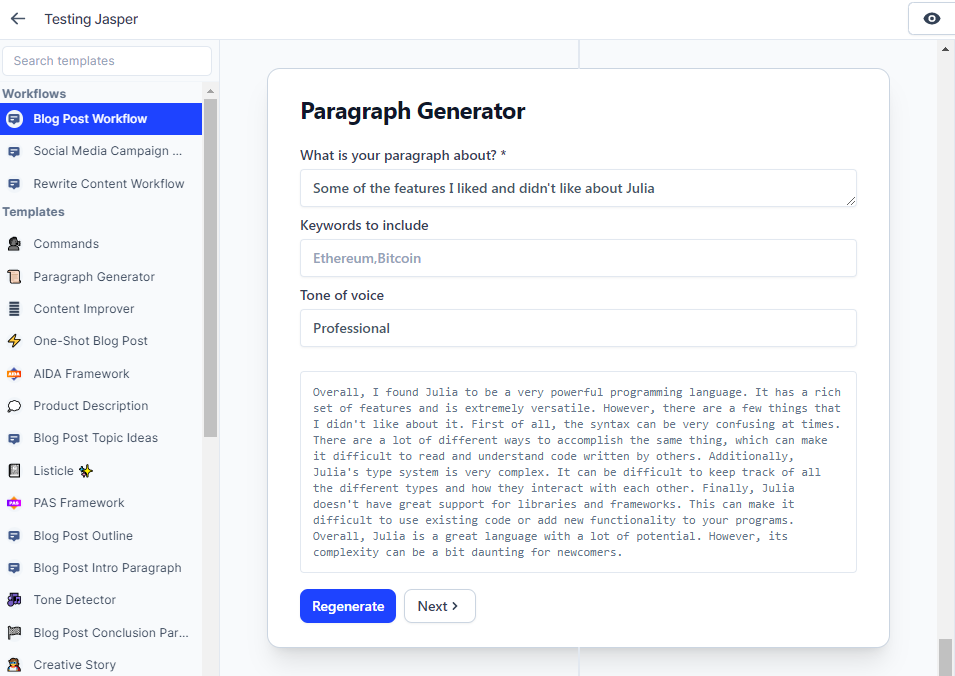This screenshot has height=676, width=955.
Task: Click the Templates section header
Action: pos(33,212)
